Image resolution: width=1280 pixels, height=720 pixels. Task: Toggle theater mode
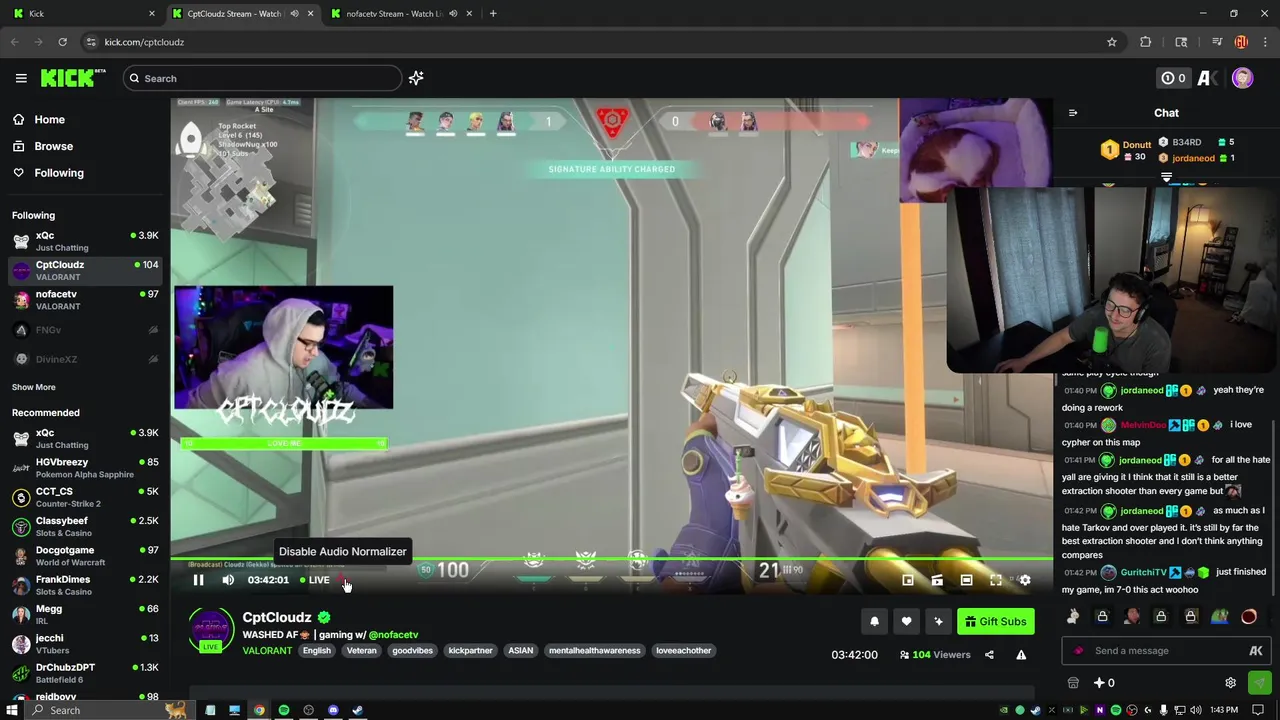coord(966,580)
